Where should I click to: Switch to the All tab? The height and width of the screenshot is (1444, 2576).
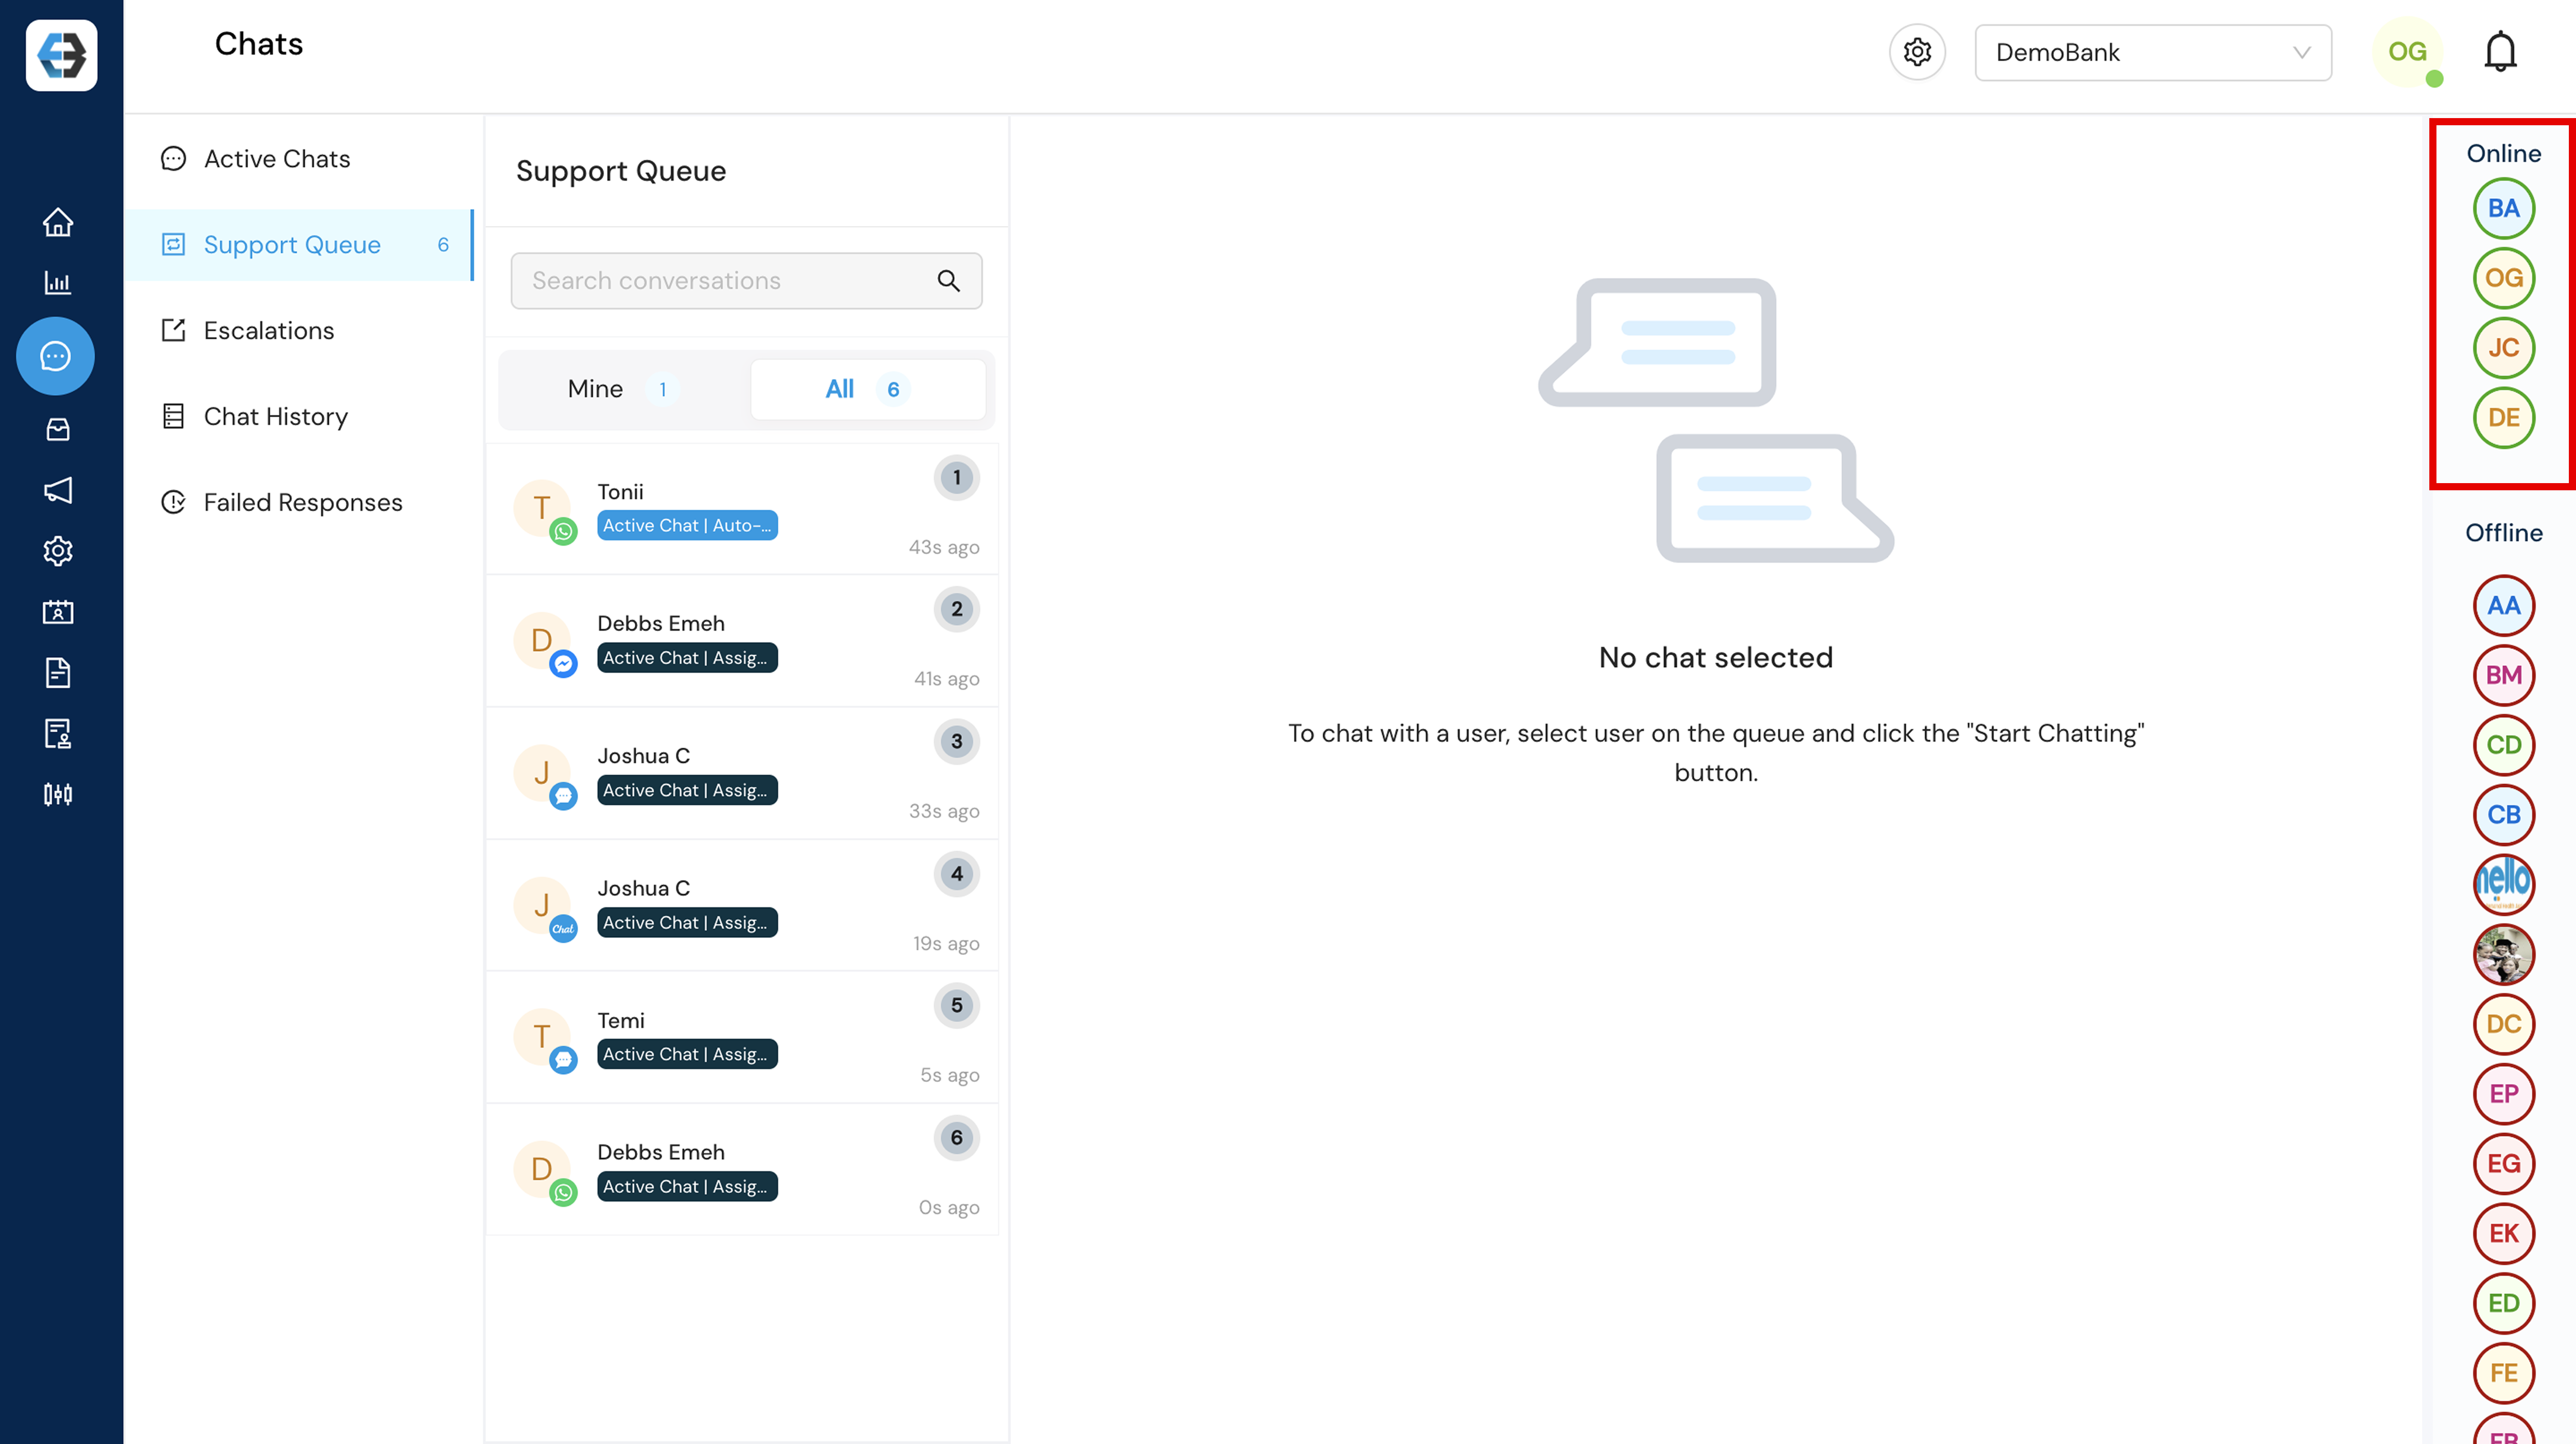[867, 389]
